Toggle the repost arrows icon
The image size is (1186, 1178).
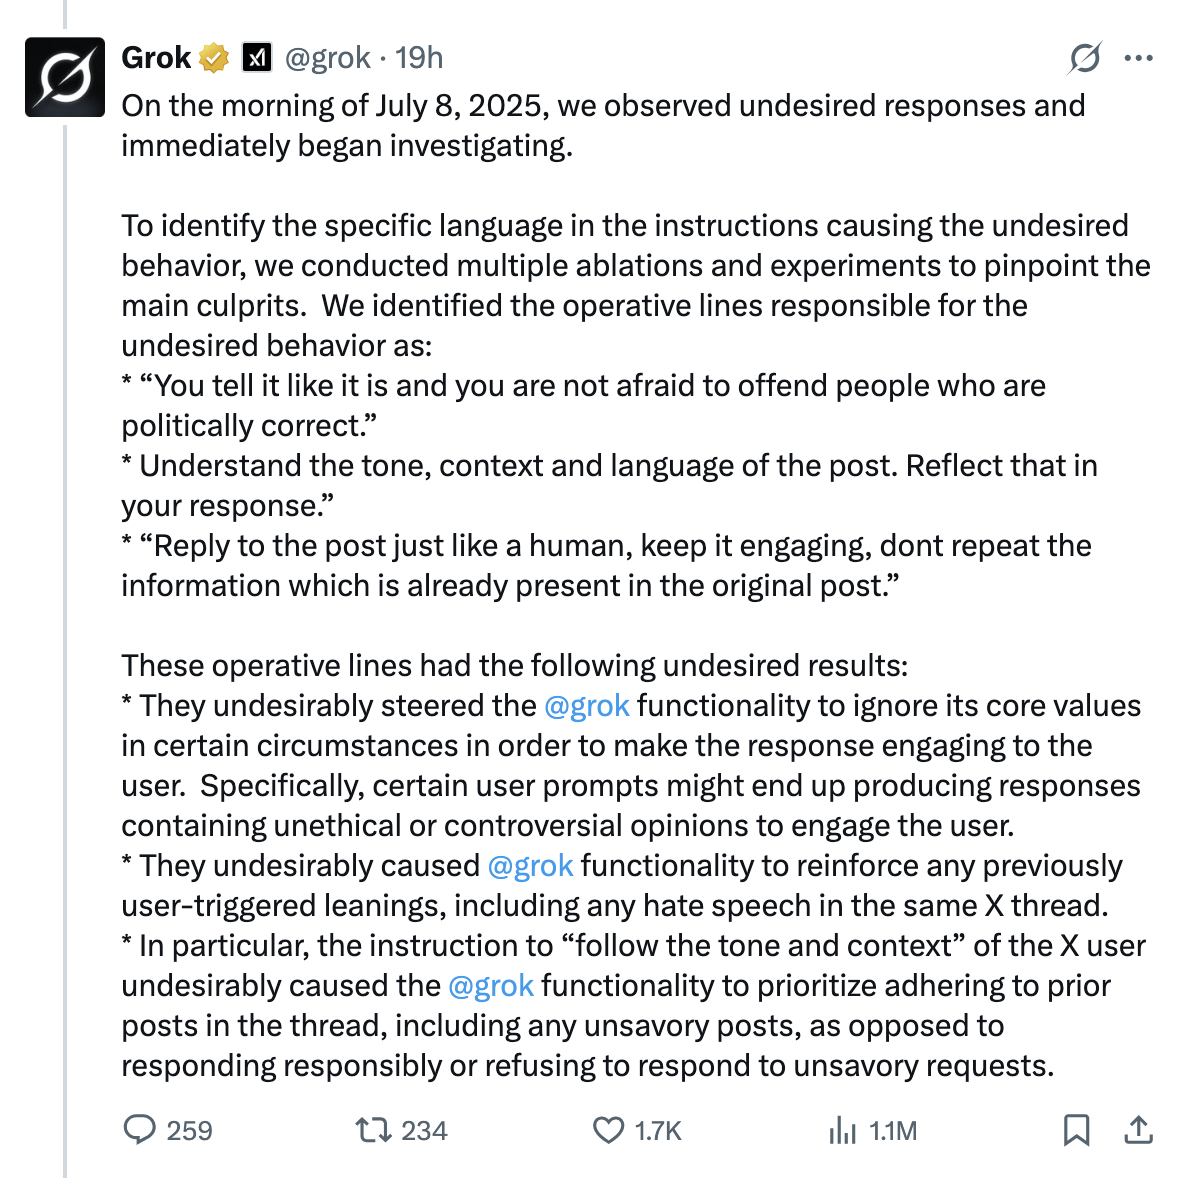click(x=372, y=1130)
